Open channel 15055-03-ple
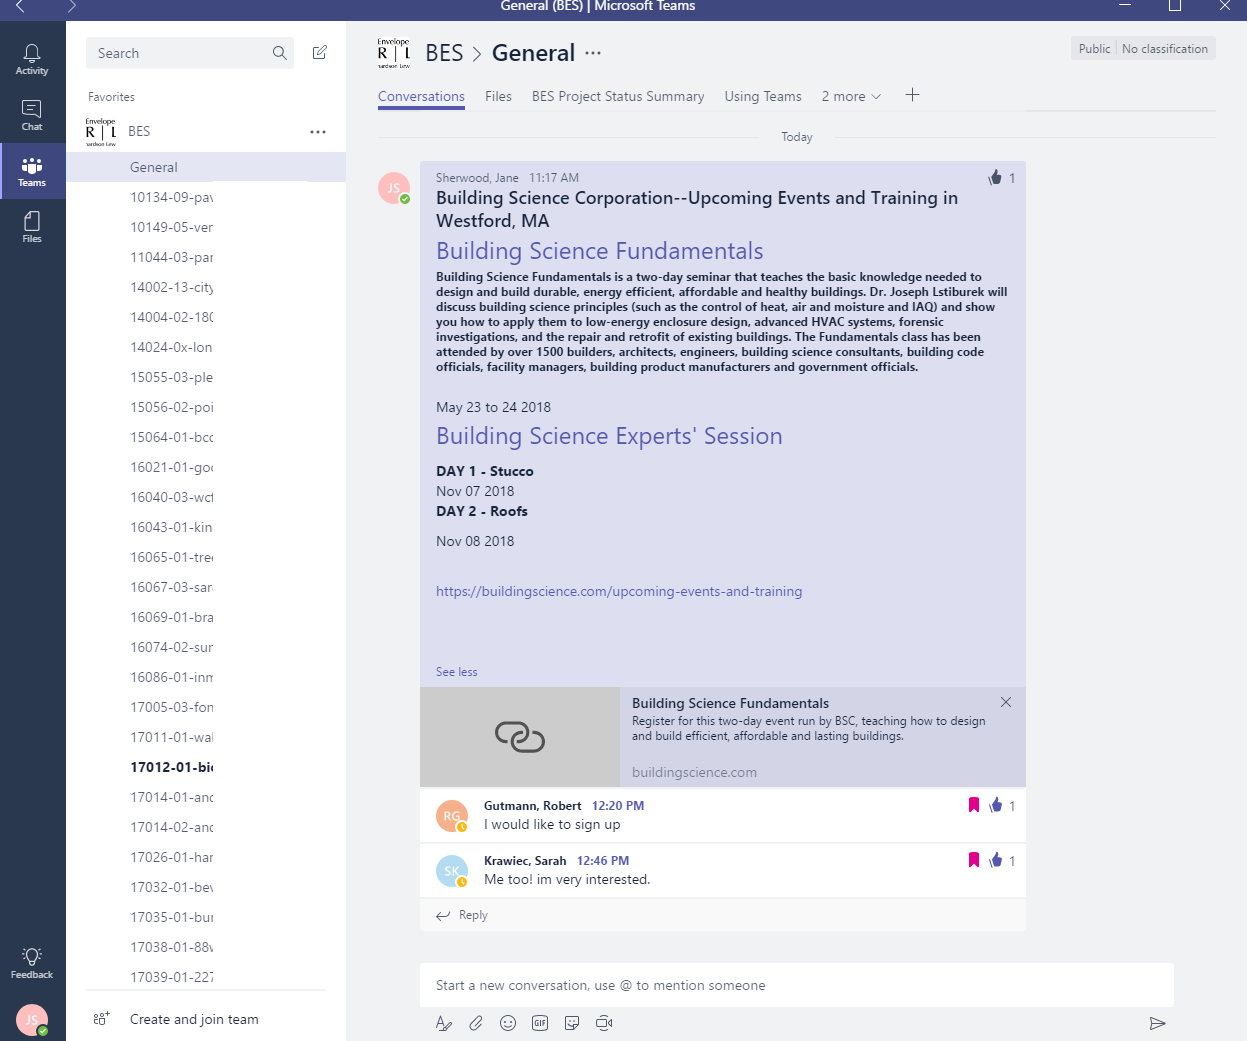 (171, 377)
